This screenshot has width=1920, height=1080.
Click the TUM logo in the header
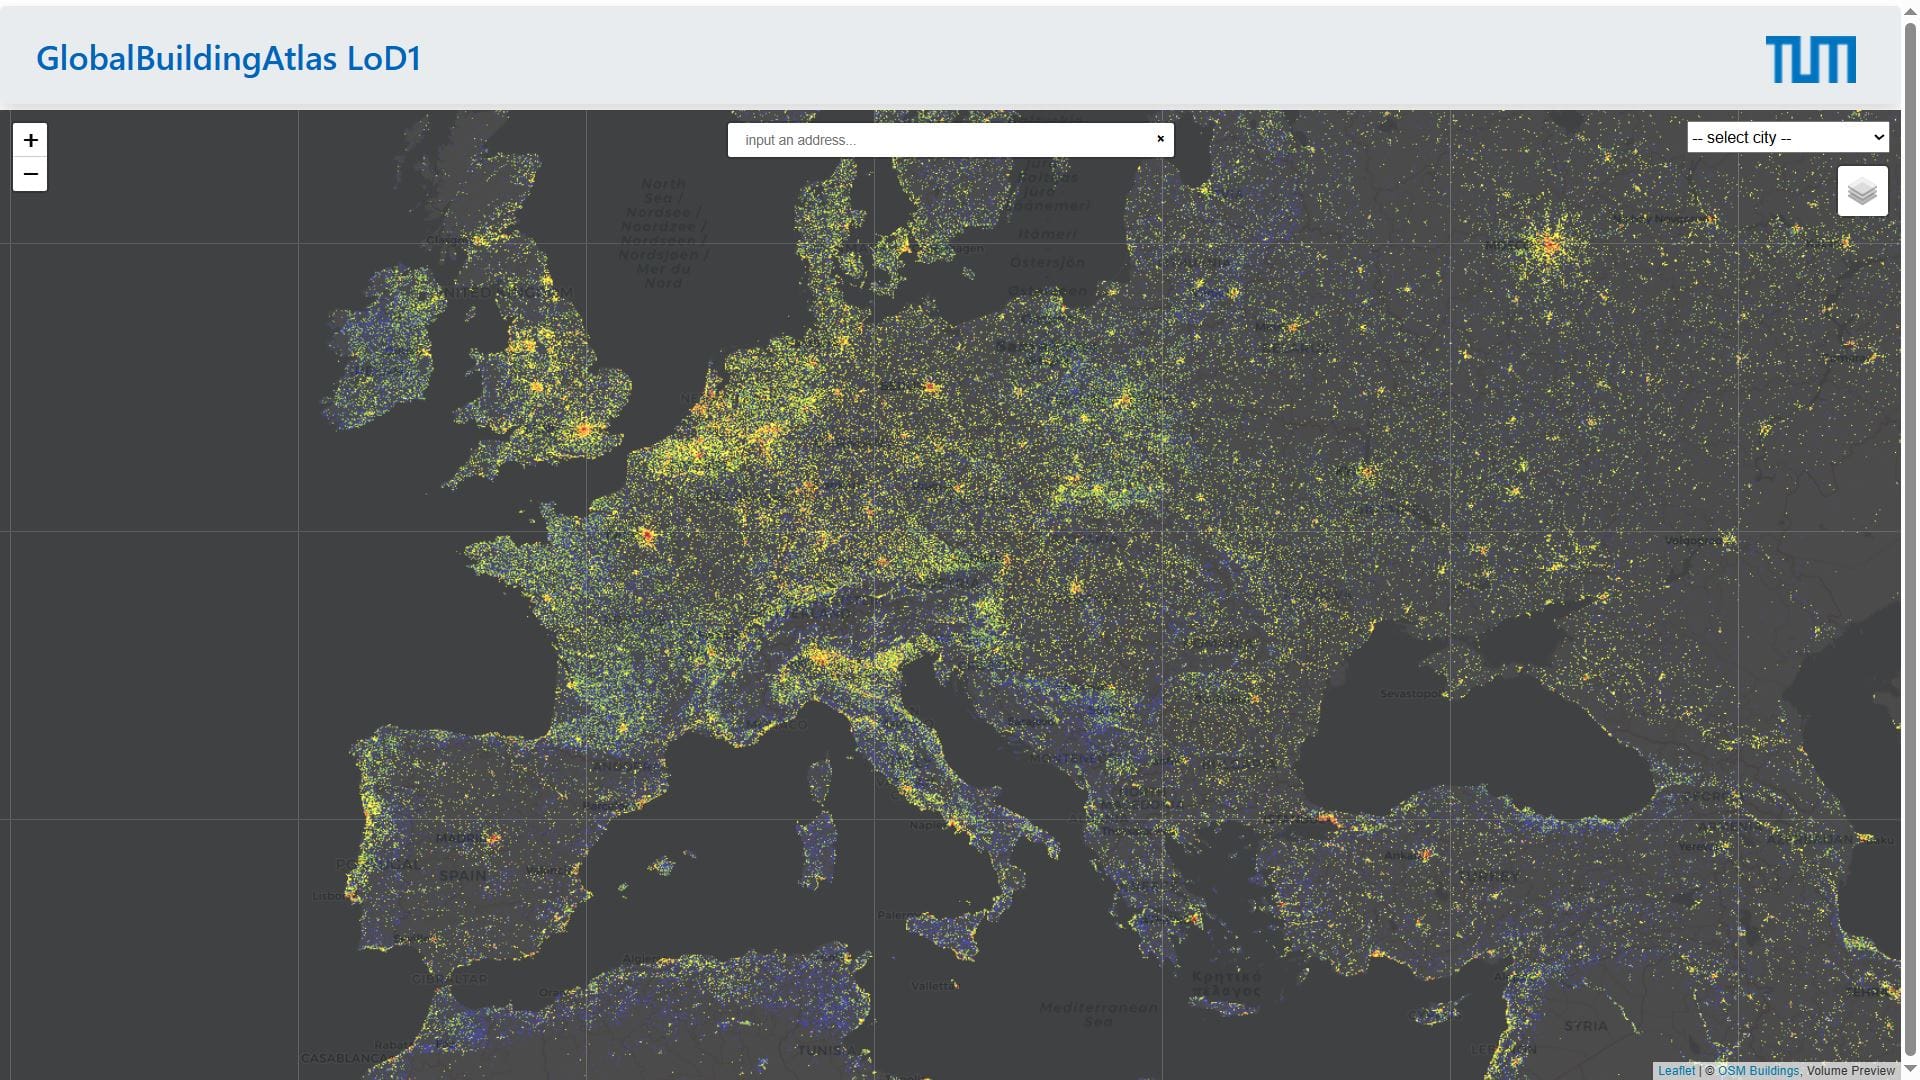(1810, 59)
